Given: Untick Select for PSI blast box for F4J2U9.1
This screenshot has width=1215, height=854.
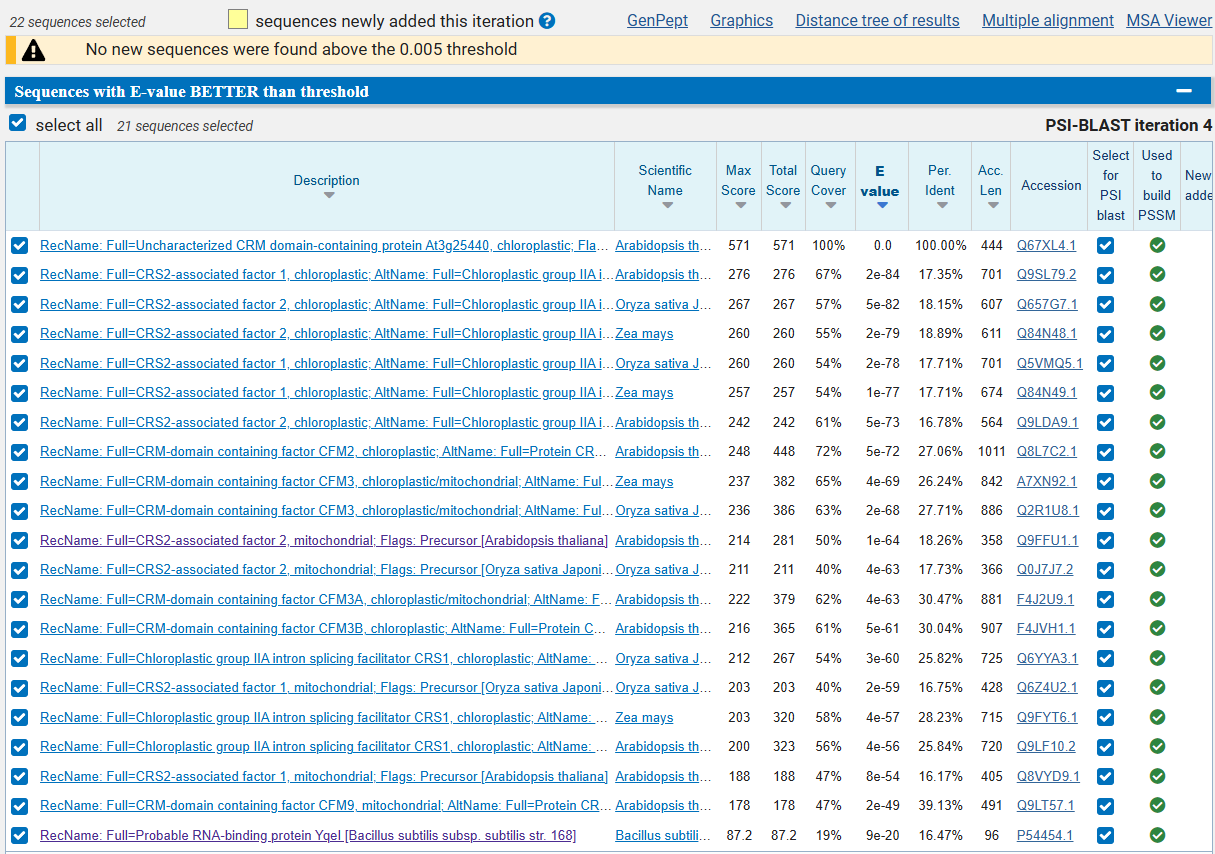Looking at the screenshot, I should click(x=1105, y=599).
